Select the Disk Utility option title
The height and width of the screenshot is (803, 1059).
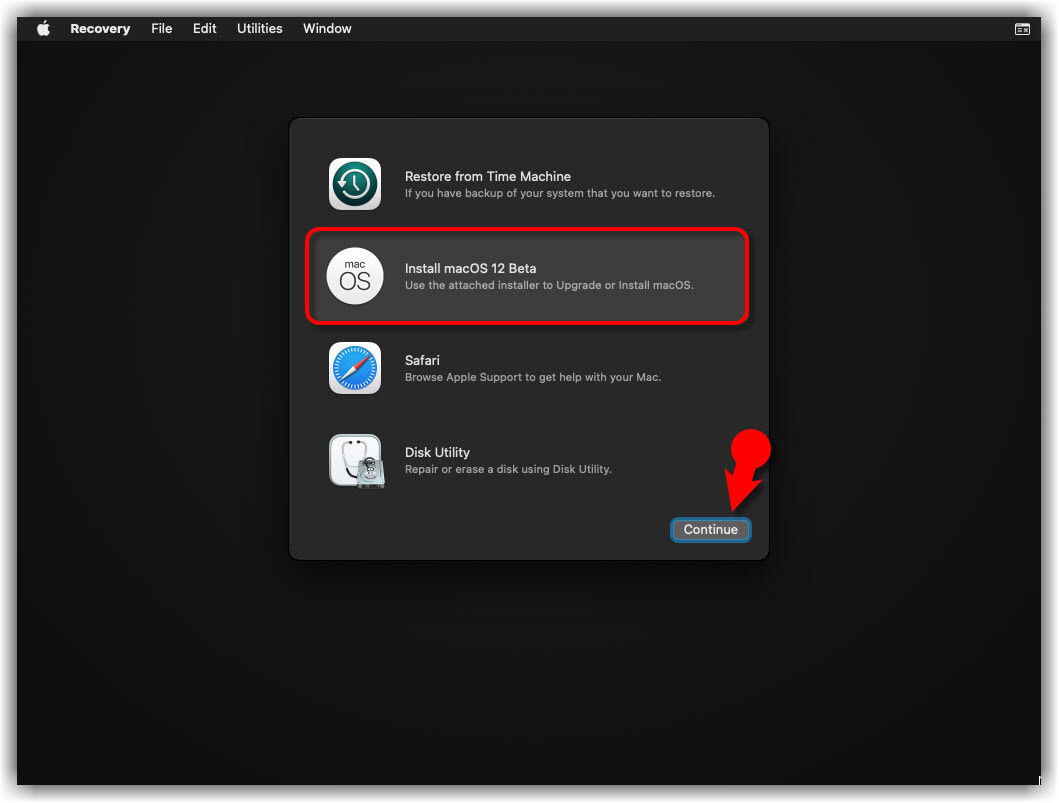[437, 452]
